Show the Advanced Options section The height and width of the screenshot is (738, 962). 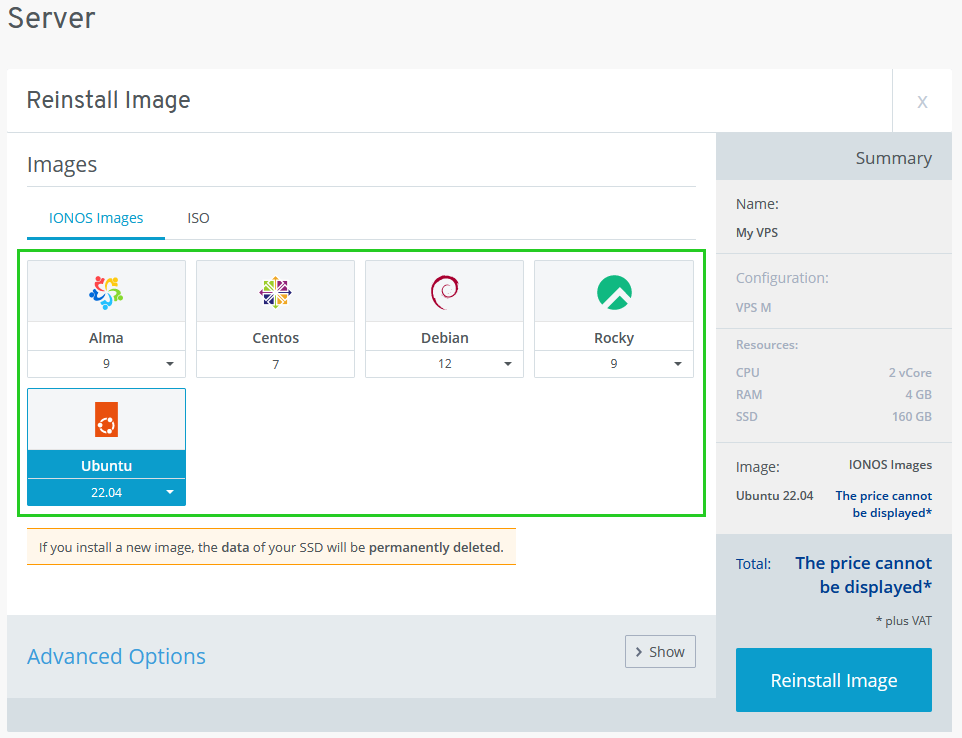(x=660, y=652)
